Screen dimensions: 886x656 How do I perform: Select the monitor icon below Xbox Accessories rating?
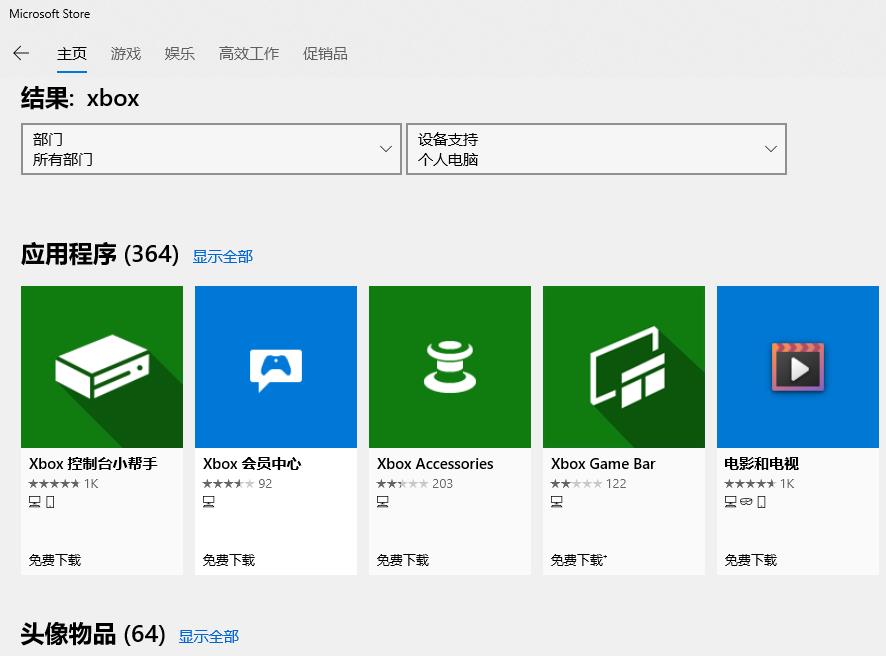tap(381, 501)
